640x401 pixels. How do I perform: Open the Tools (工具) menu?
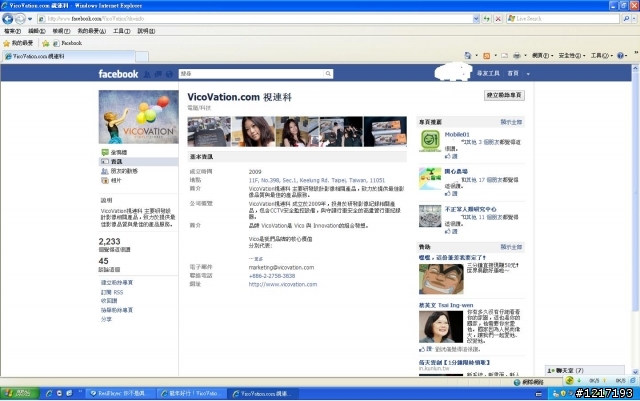click(x=121, y=31)
